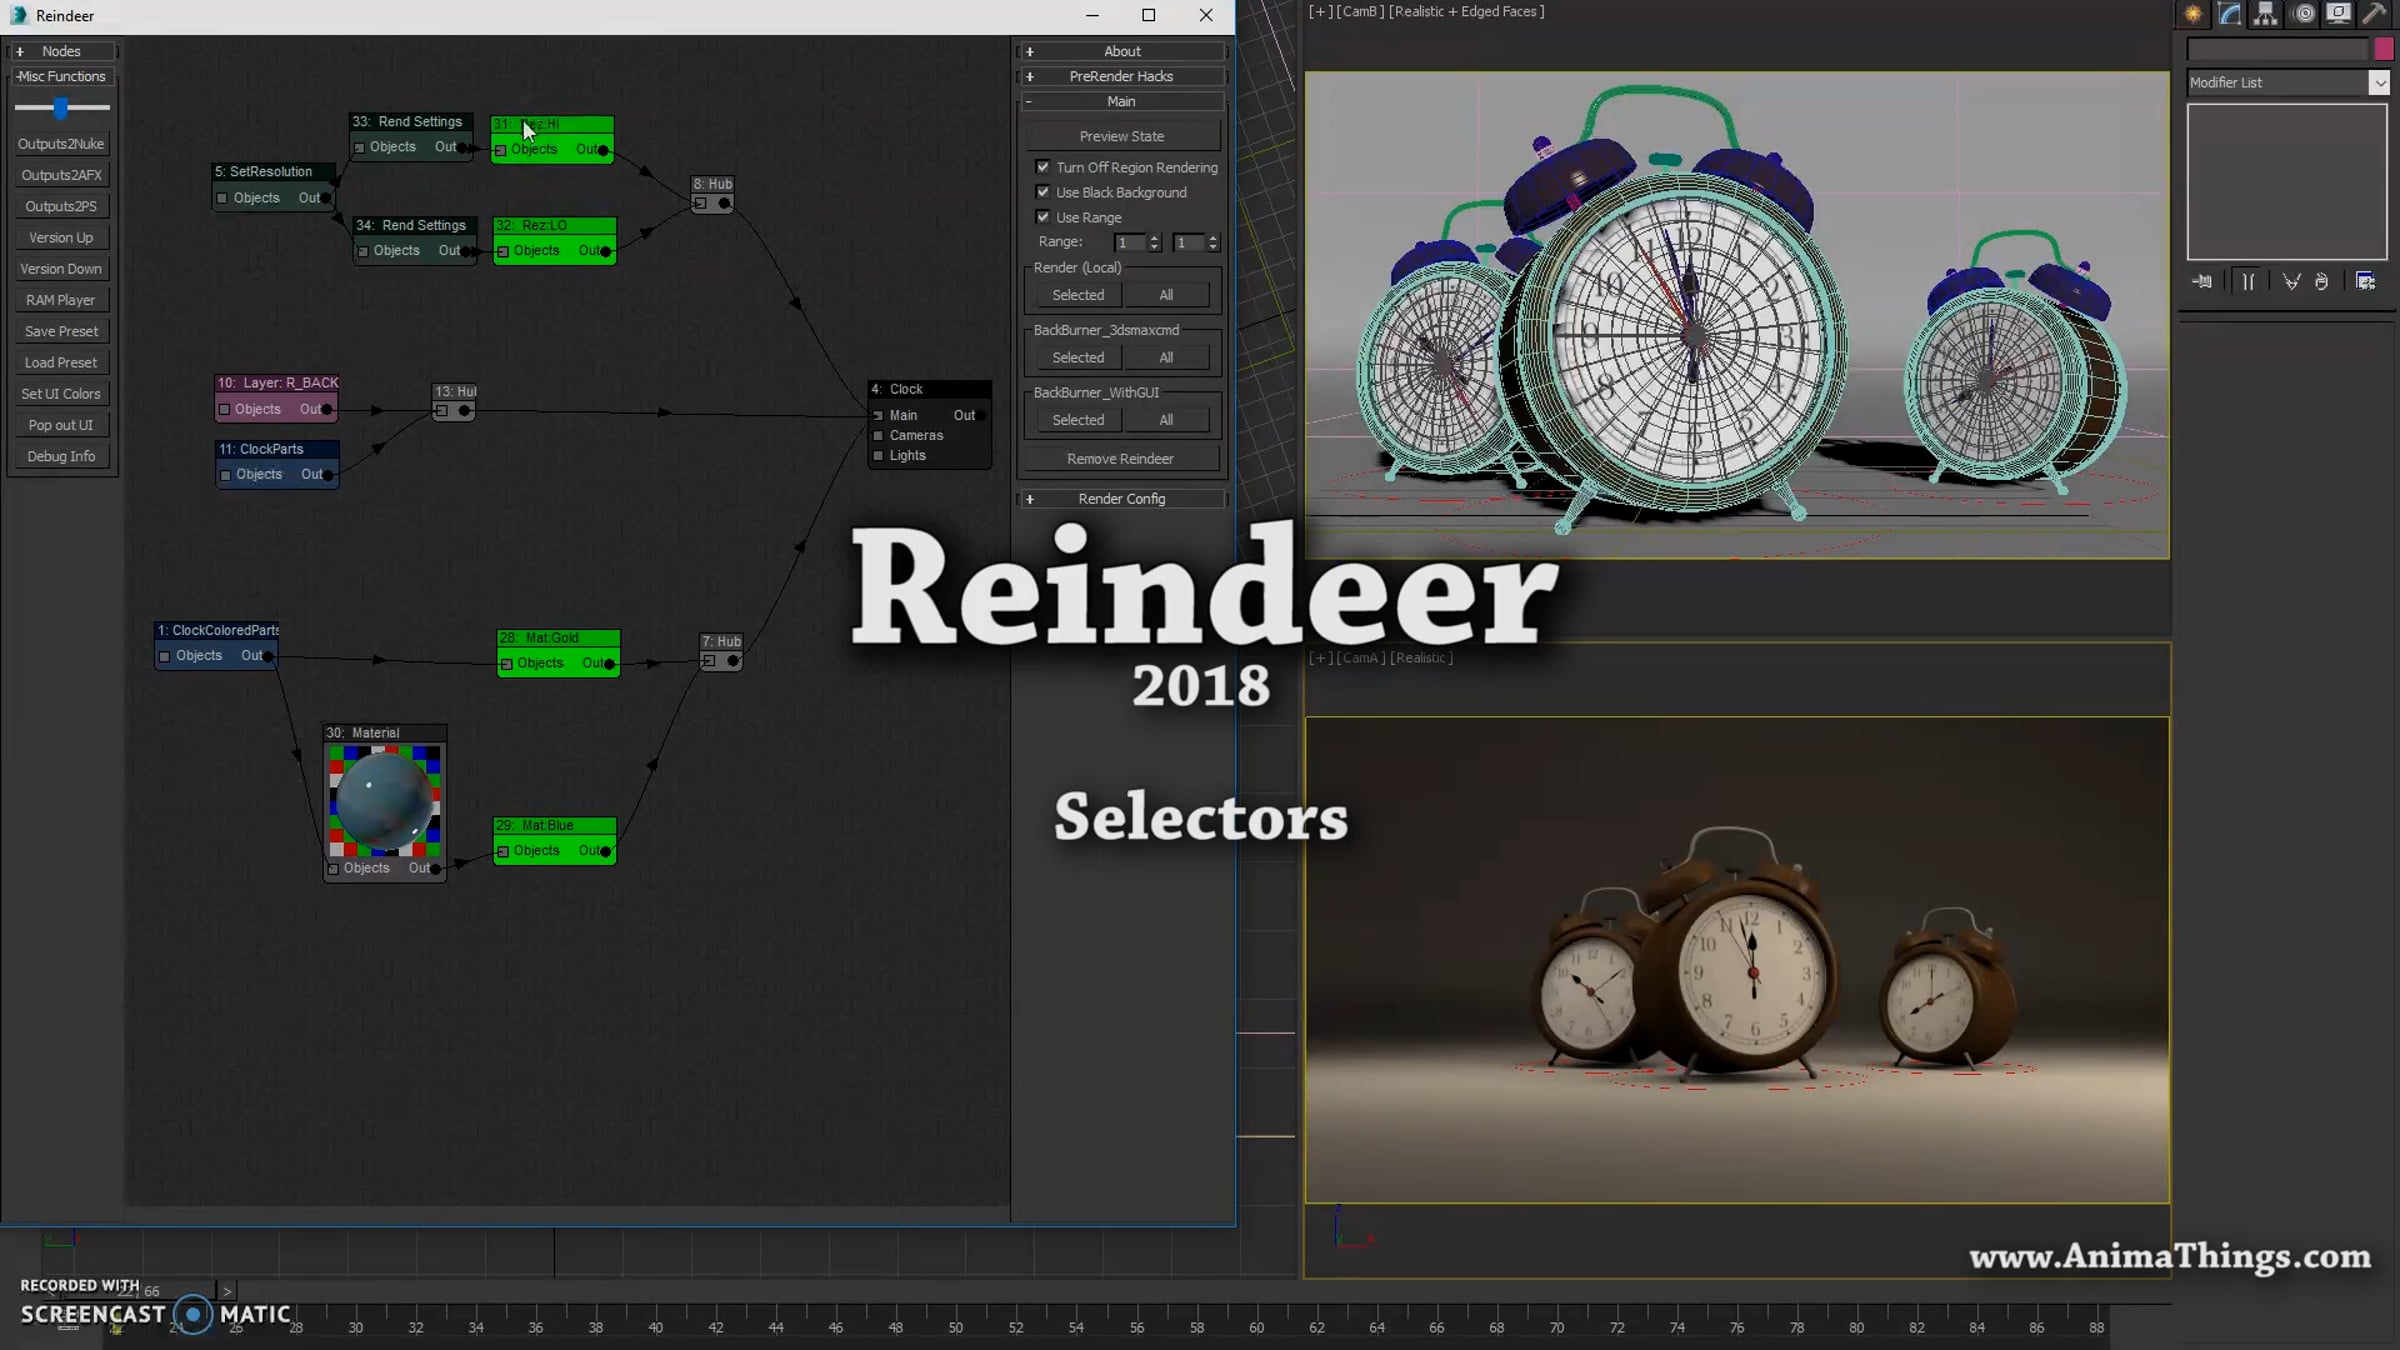Click the Debug Info button
The height and width of the screenshot is (1350, 2400).
tap(61, 457)
